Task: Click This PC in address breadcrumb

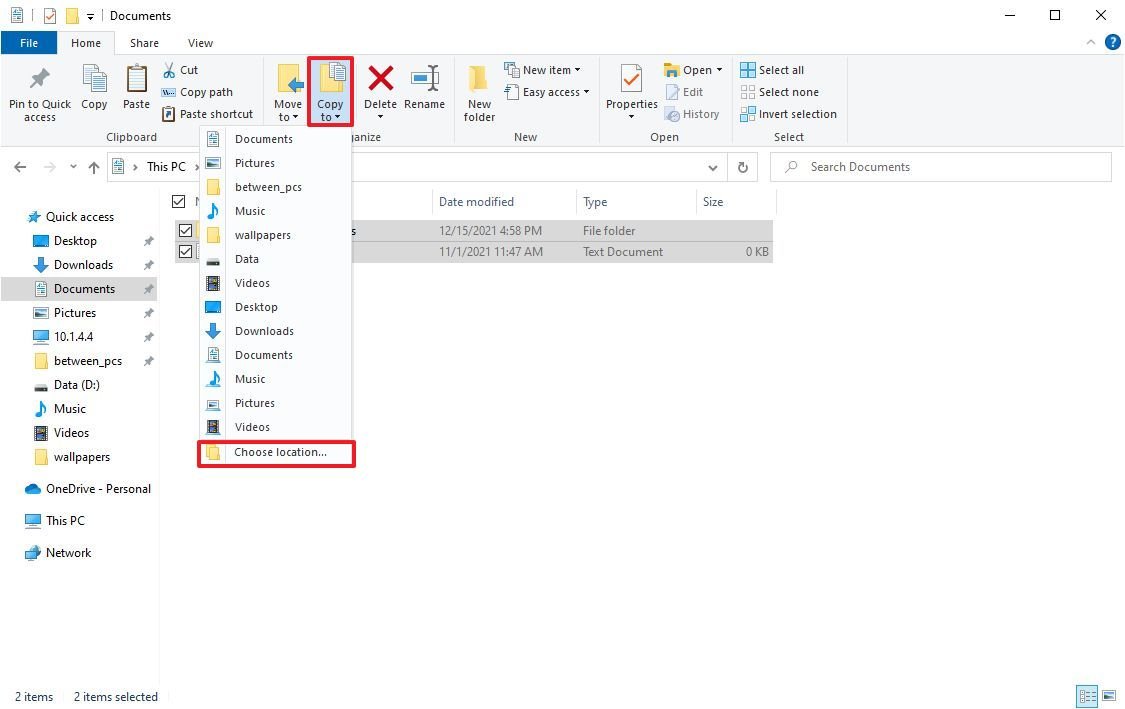Action: point(166,166)
